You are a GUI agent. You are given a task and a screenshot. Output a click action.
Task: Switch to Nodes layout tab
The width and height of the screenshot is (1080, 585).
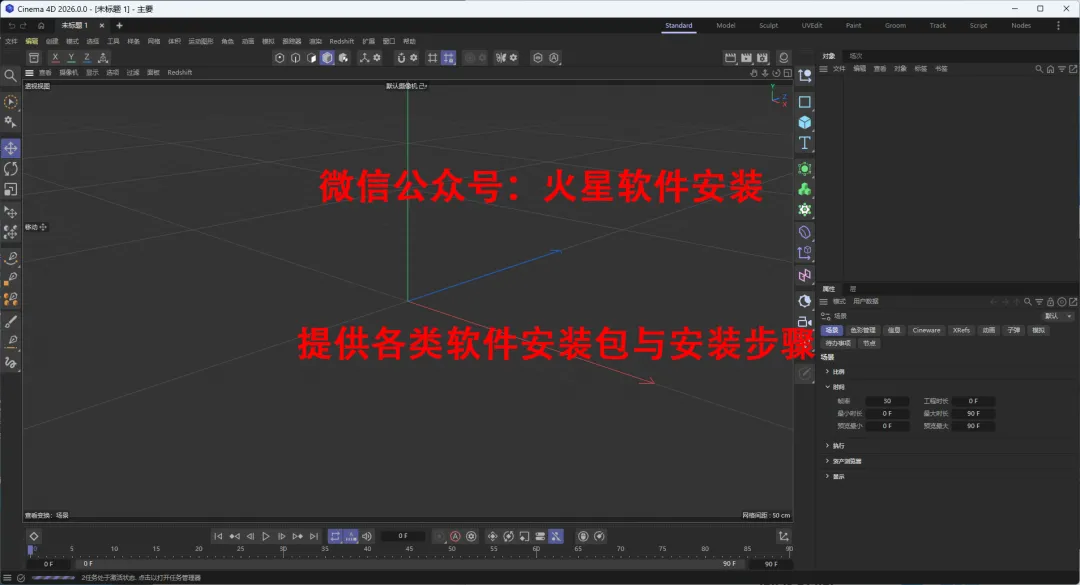(1021, 25)
